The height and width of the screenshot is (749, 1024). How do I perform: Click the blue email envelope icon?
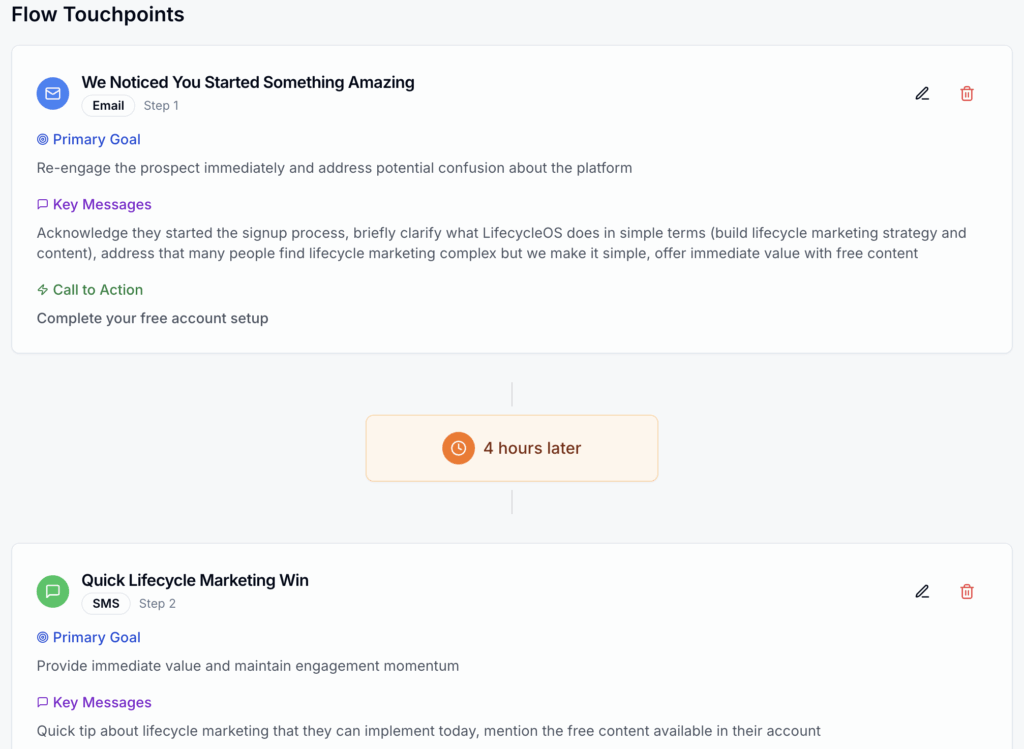pyautogui.click(x=53, y=94)
